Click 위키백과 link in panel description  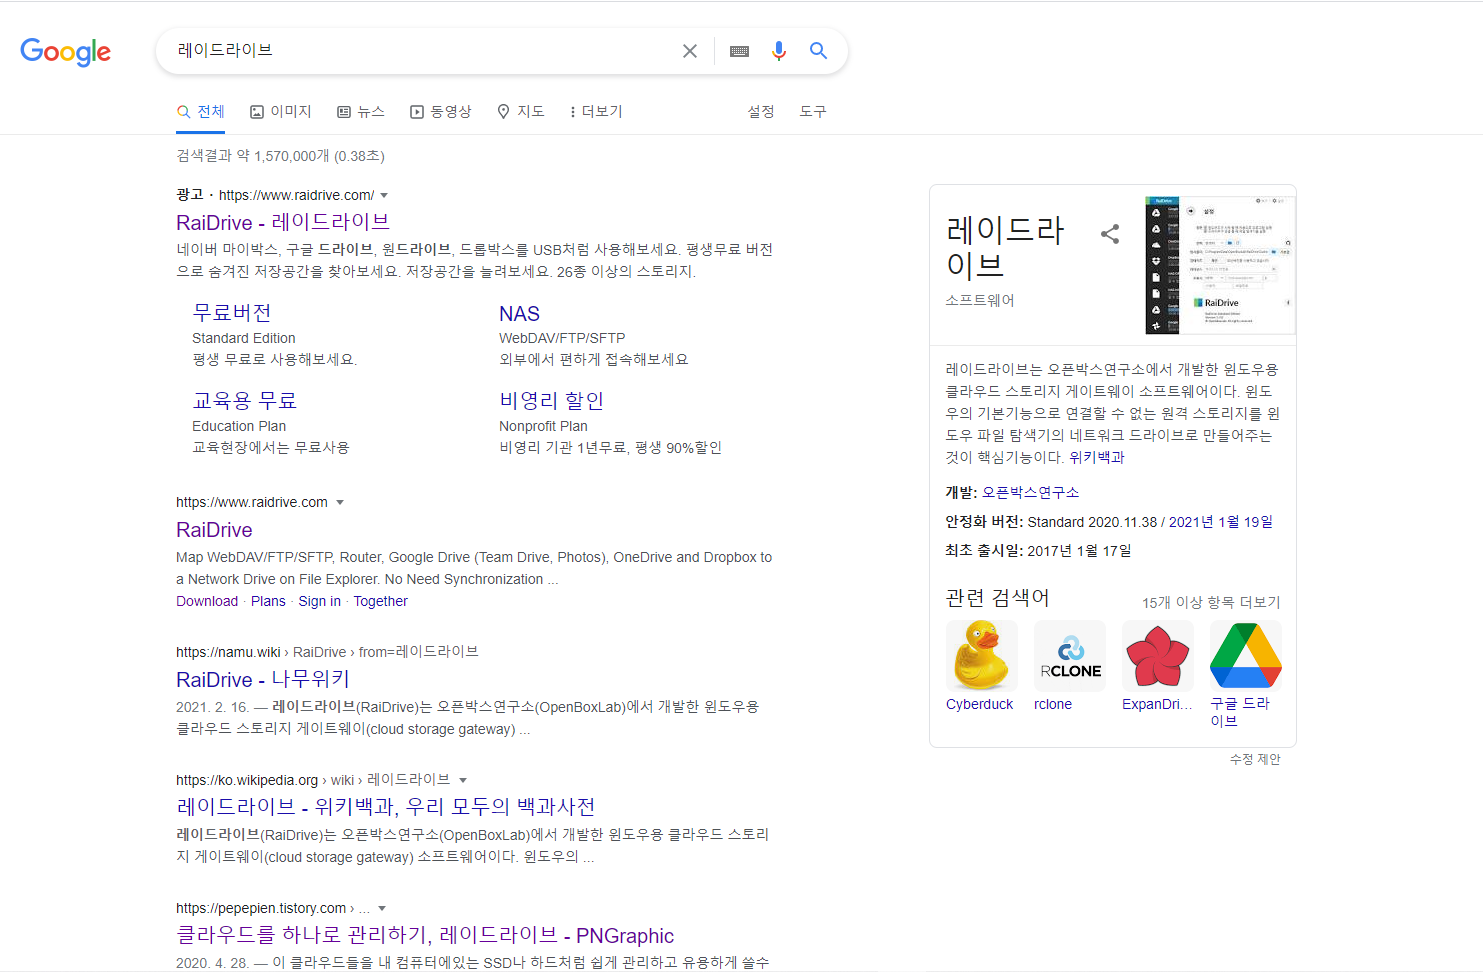coord(1097,457)
